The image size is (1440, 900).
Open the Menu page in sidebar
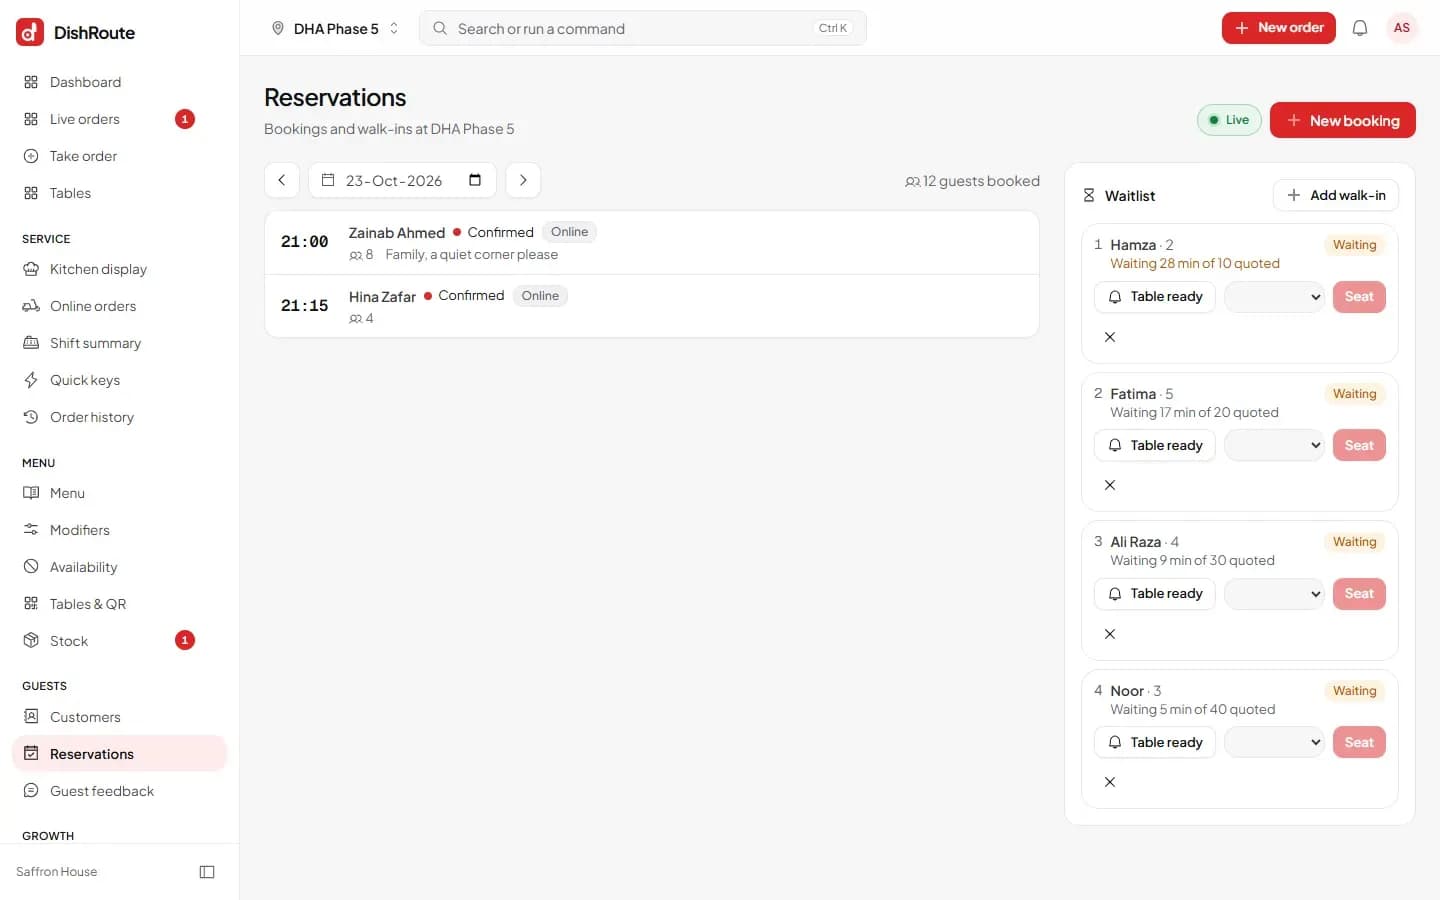click(x=120, y=493)
